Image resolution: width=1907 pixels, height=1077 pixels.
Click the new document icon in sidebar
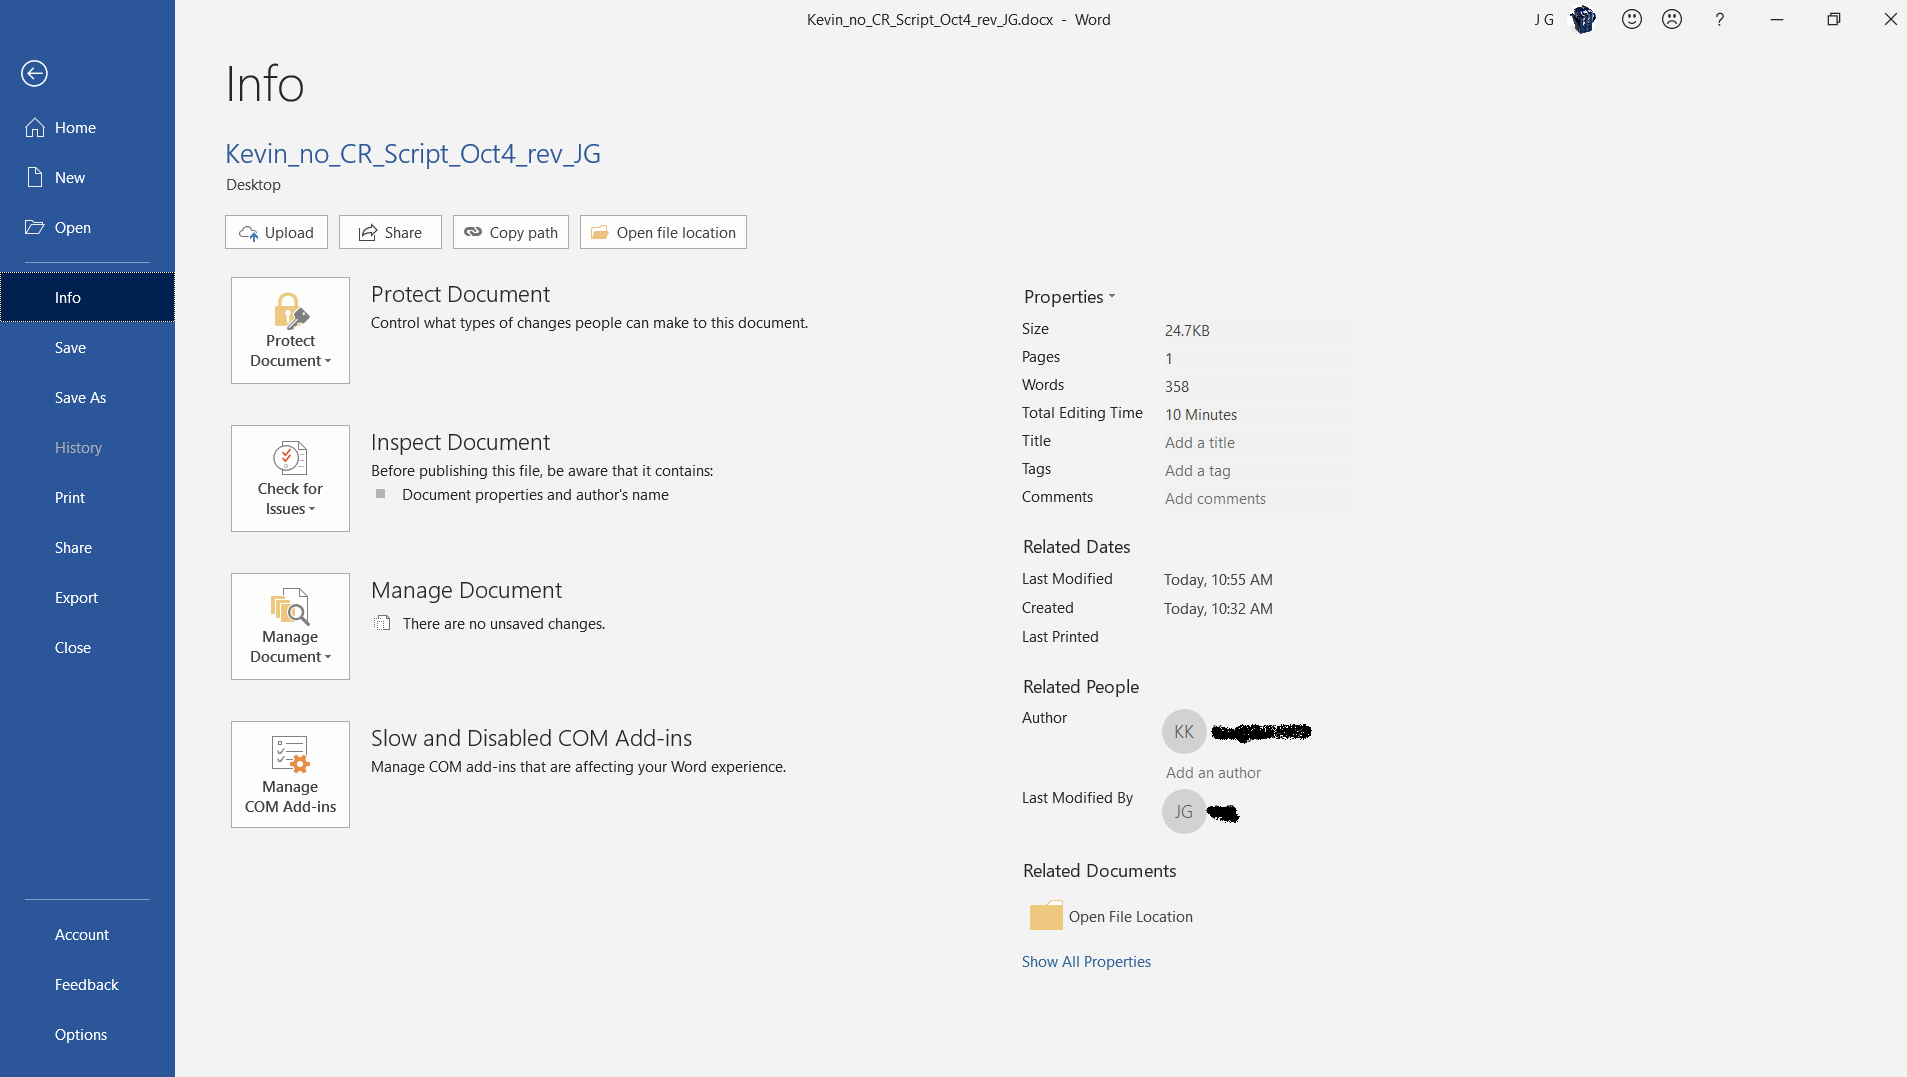coord(35,177)
